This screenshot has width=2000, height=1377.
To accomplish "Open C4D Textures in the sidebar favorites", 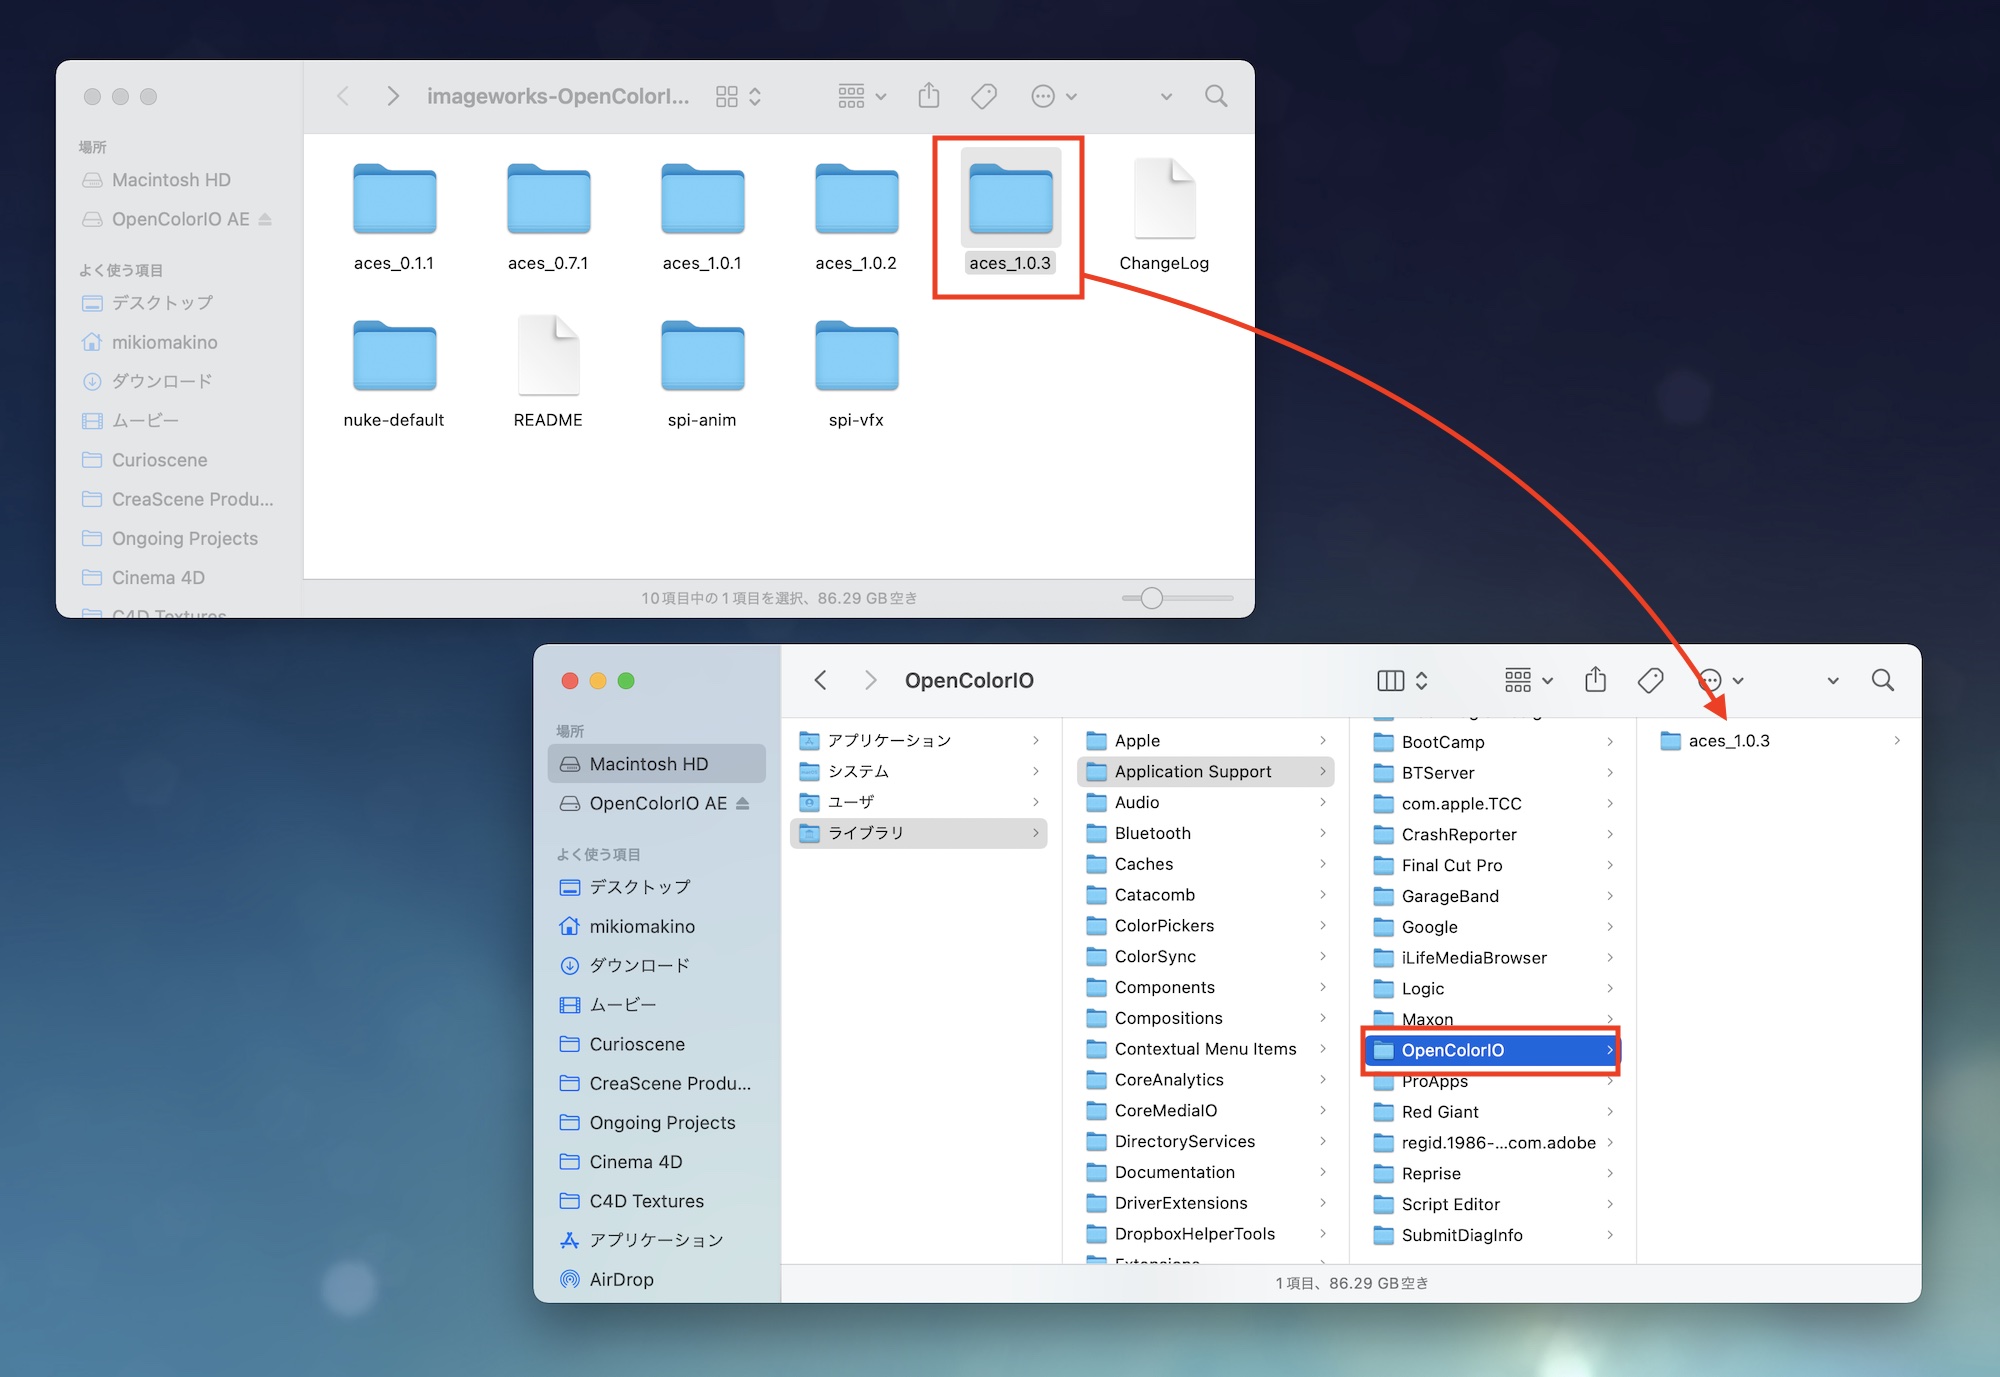I will (x=646, y=1201).
